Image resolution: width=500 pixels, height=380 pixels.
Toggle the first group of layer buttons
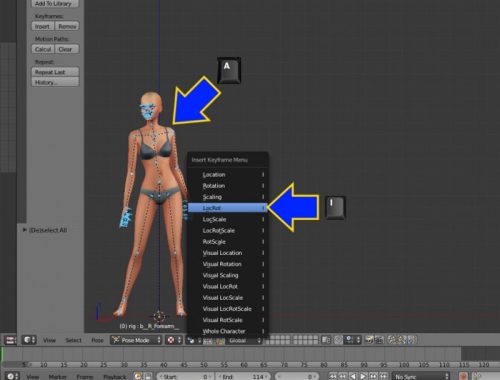tap(279, 340)
